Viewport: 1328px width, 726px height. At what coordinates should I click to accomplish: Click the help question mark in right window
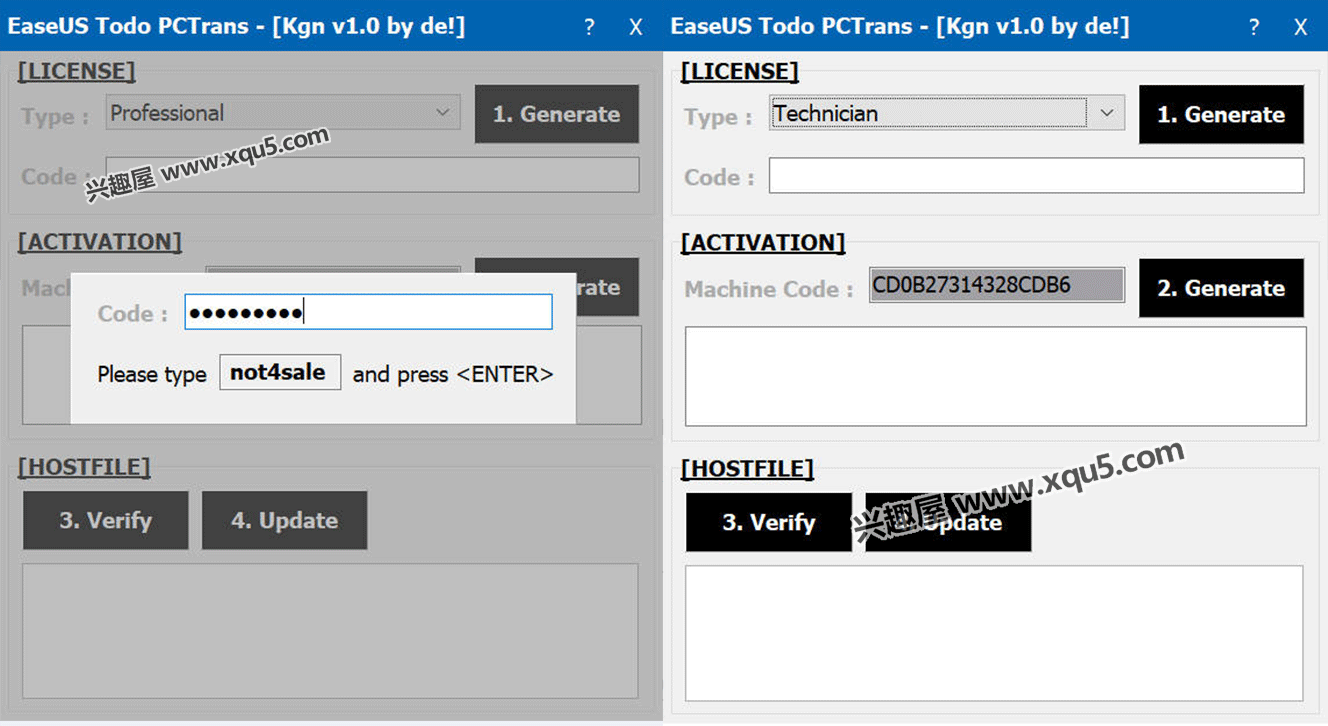click(1254, 27)
